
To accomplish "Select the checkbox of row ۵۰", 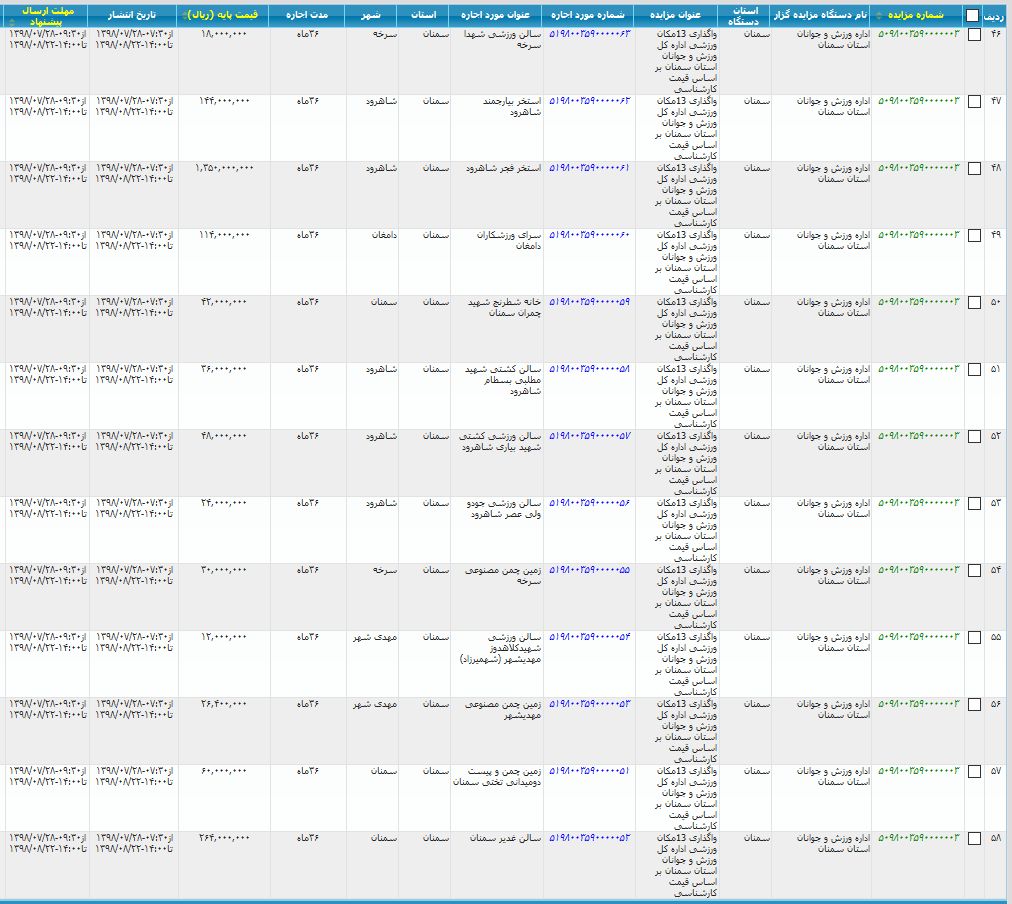I will pyautogui.click(x=974, y=303).
